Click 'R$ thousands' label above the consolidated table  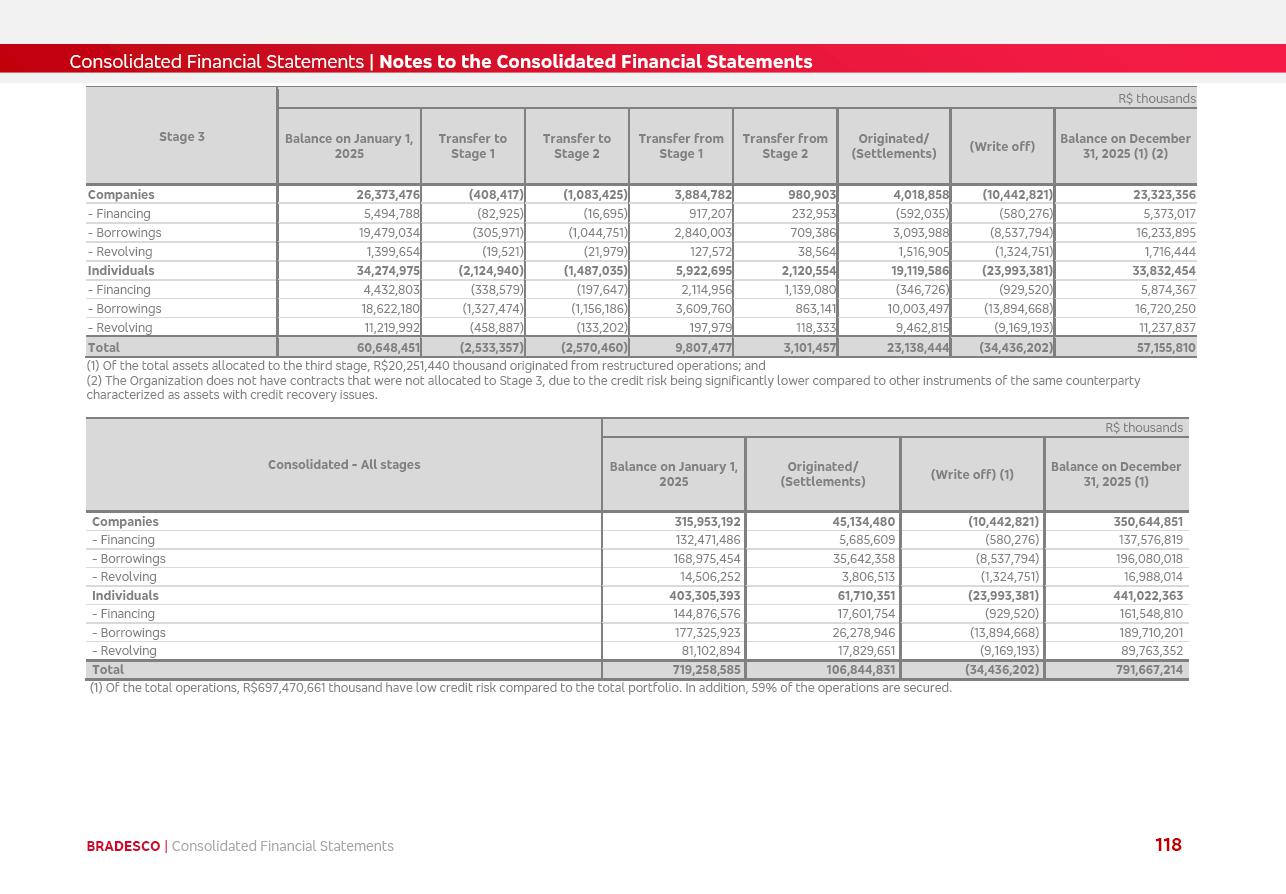[x=1143, y=428]
